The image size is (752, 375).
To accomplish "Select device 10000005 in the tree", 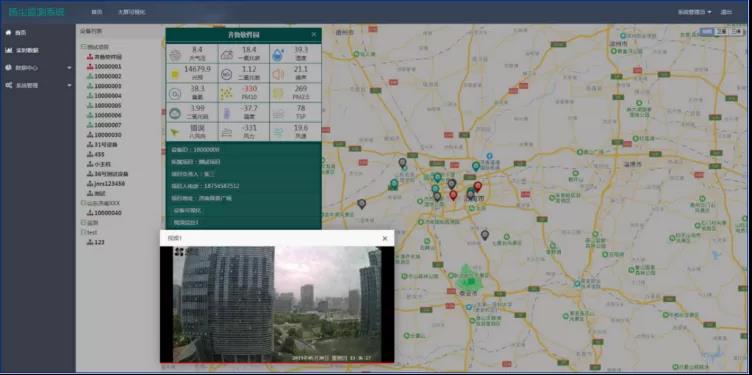I will tap(107, 105).
